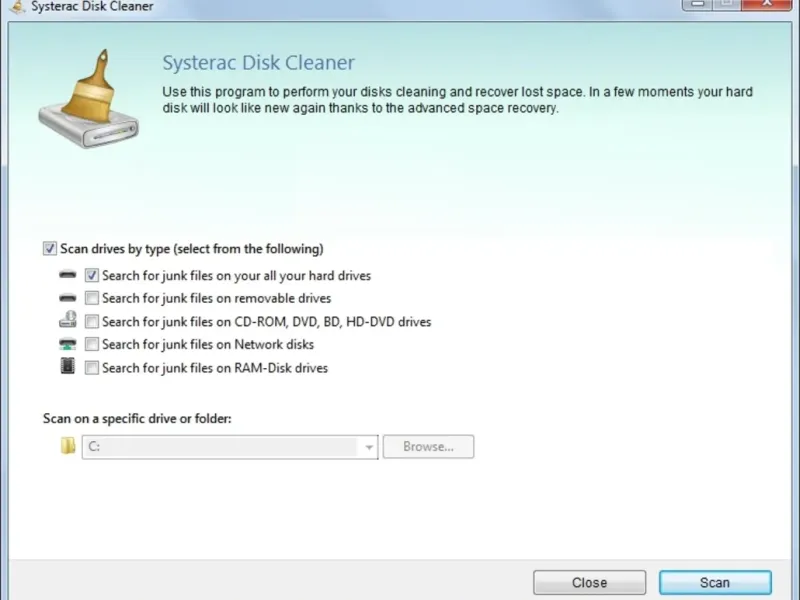Screen dimensions: 800x600
Task: Click the Close button
Action: (589, 583)
